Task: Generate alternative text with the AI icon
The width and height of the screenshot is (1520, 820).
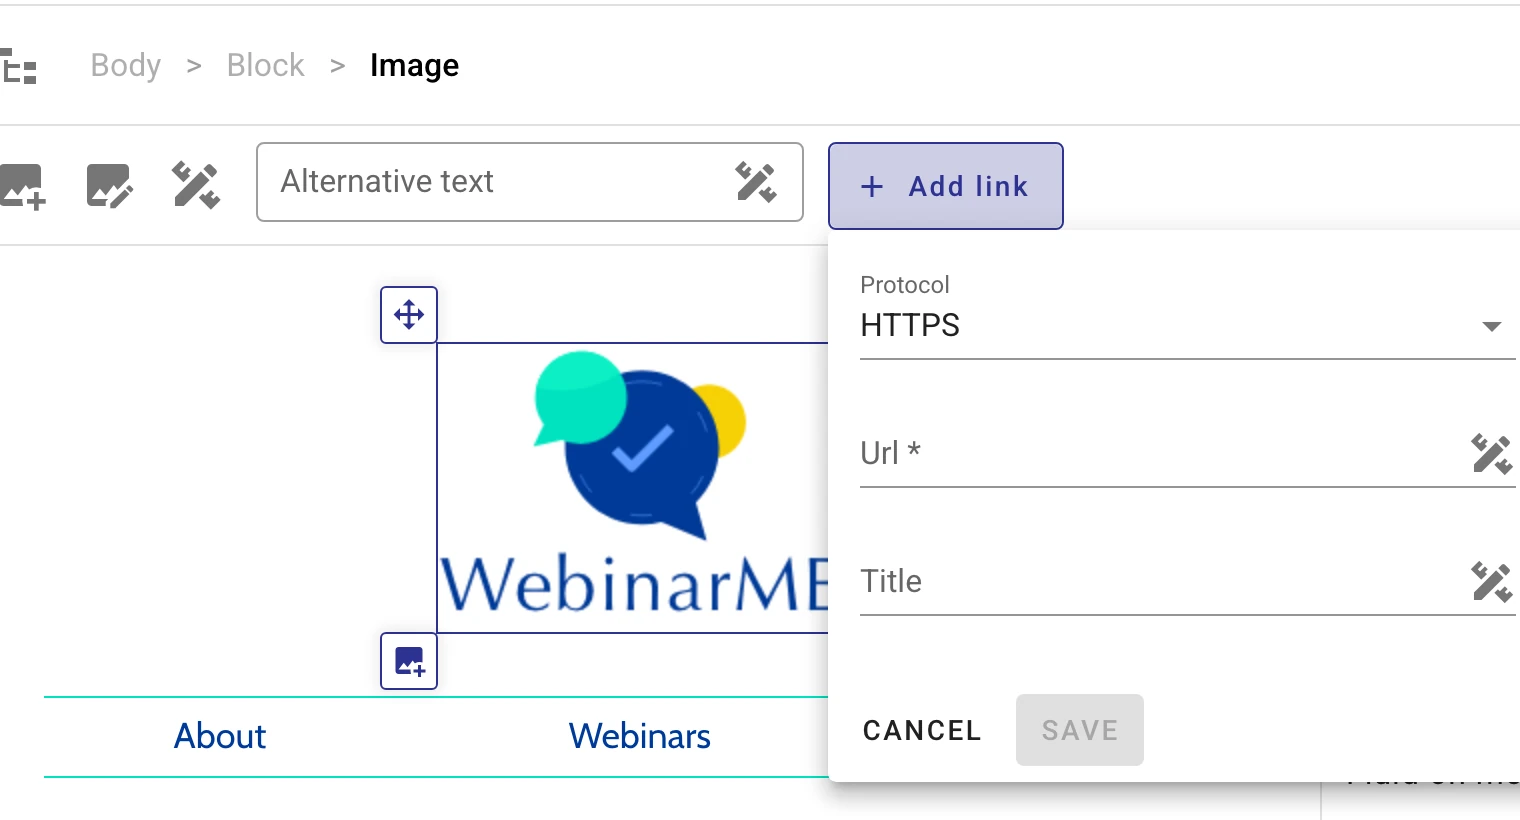Action: [757, 182]
